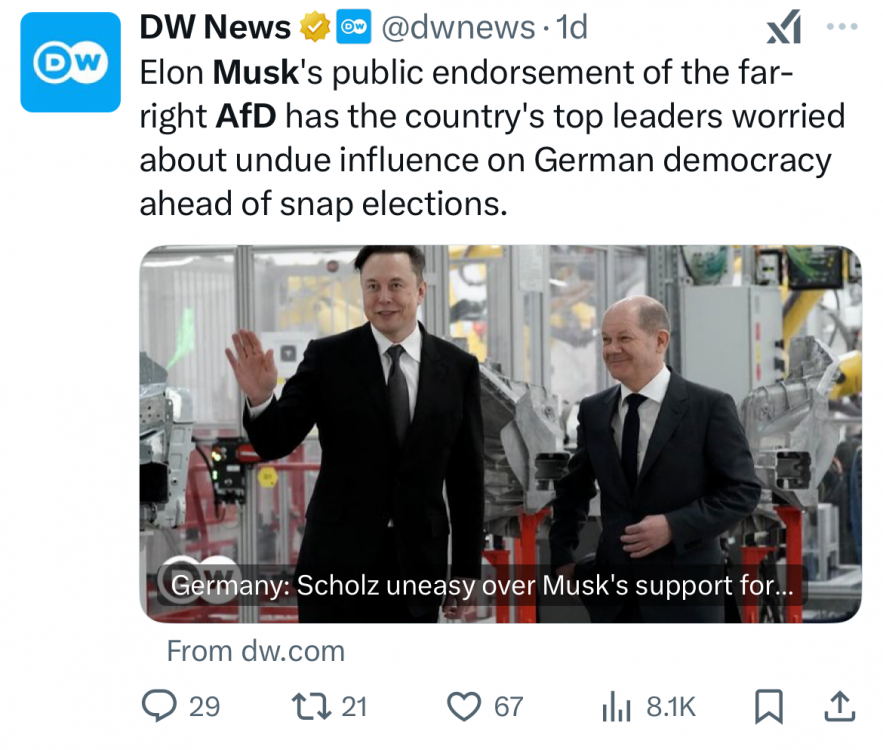The width and height of the screenshot is (883, 750).
Task: Open the DW News profile avatar
Action: point(70,62)
